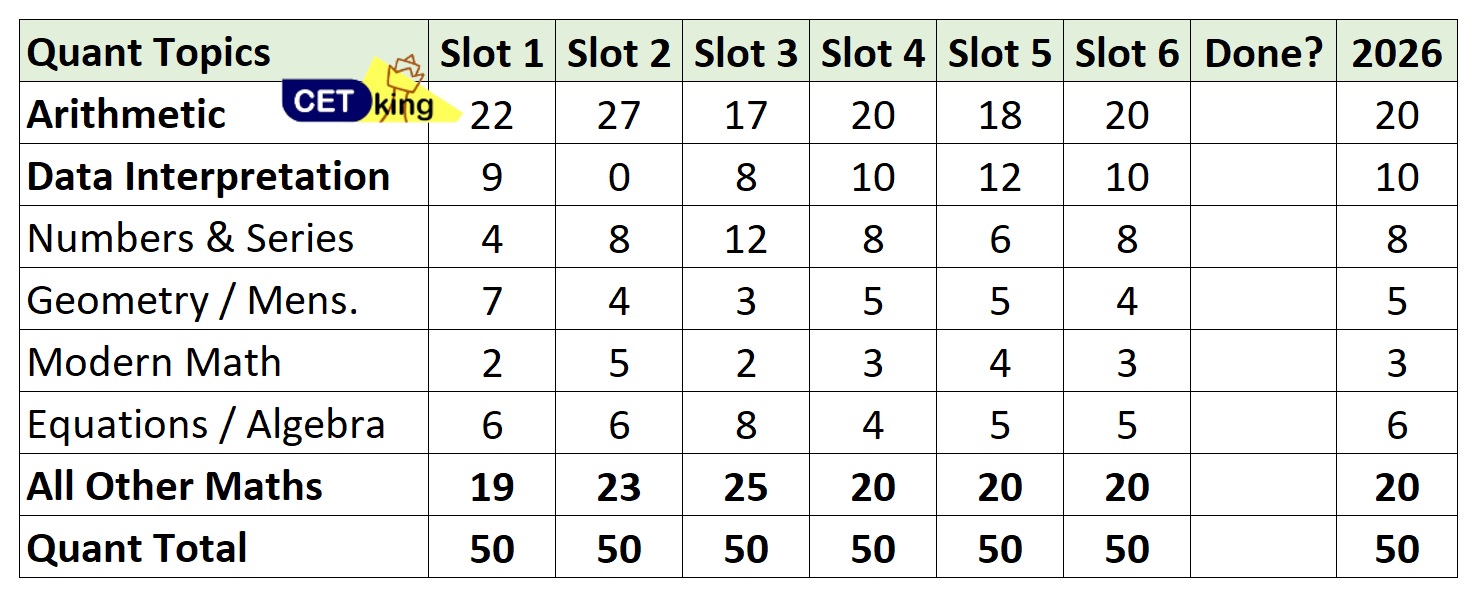Select the All Other Maths row label
Viewport: 1469px width, 591px height.
[x=174, y=486]
